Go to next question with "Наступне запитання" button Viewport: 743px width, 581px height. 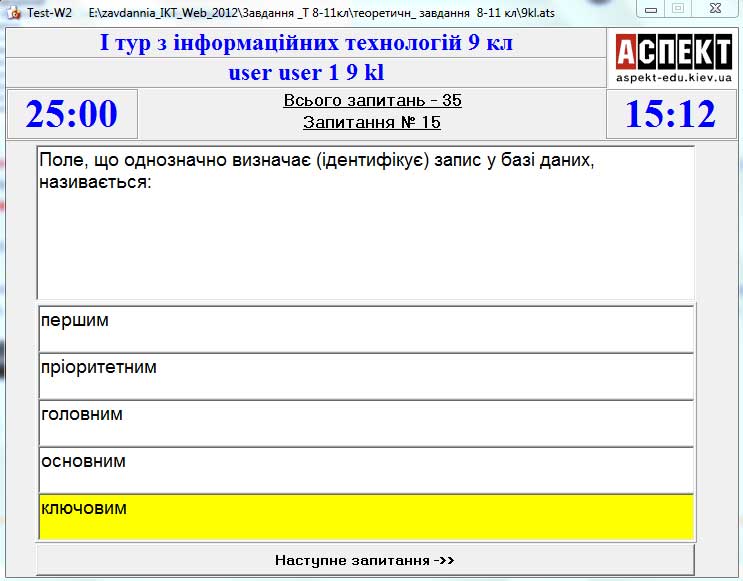point(365,560)
